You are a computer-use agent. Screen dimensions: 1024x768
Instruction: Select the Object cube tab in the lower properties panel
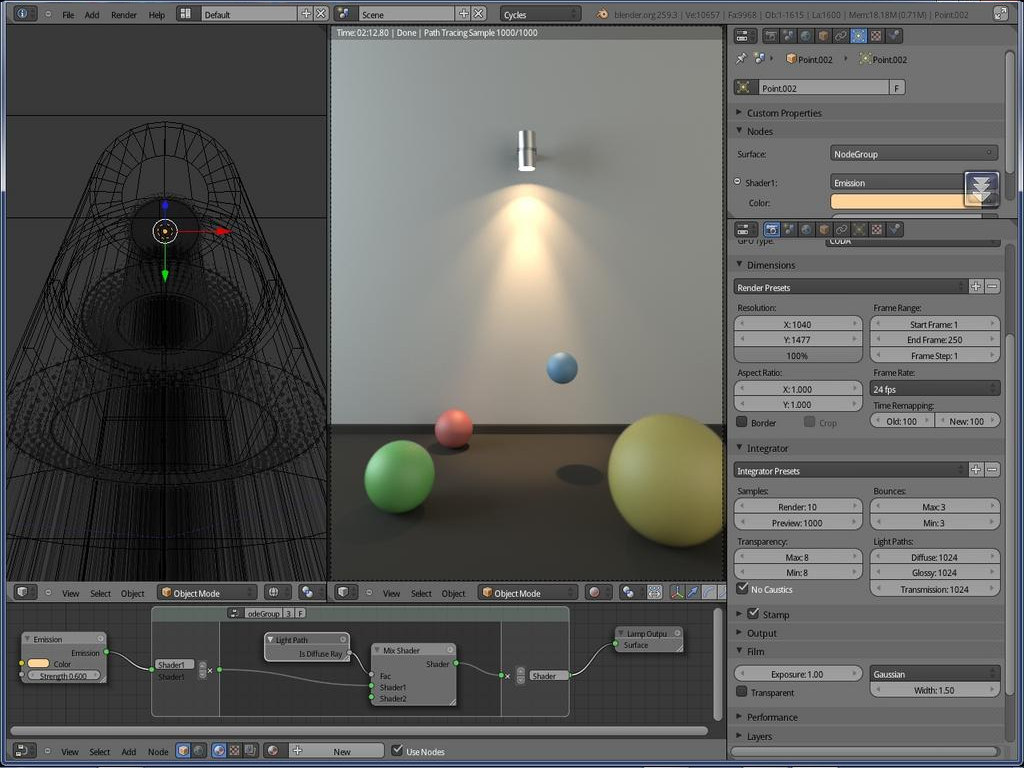(824, 229)
